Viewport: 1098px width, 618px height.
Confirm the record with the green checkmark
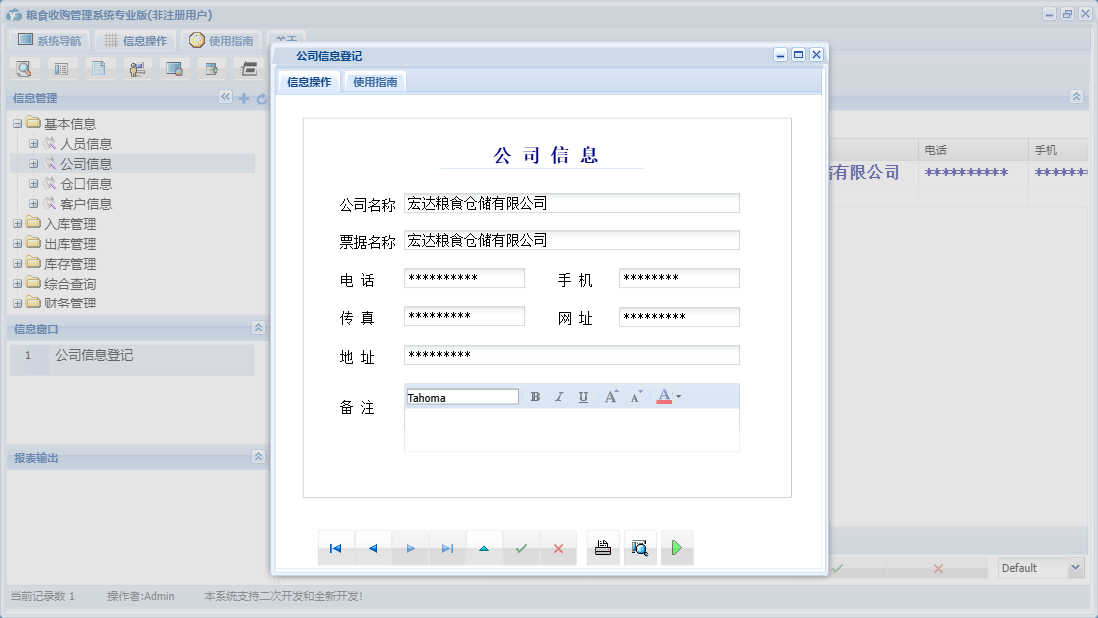(x=521, y=547)
